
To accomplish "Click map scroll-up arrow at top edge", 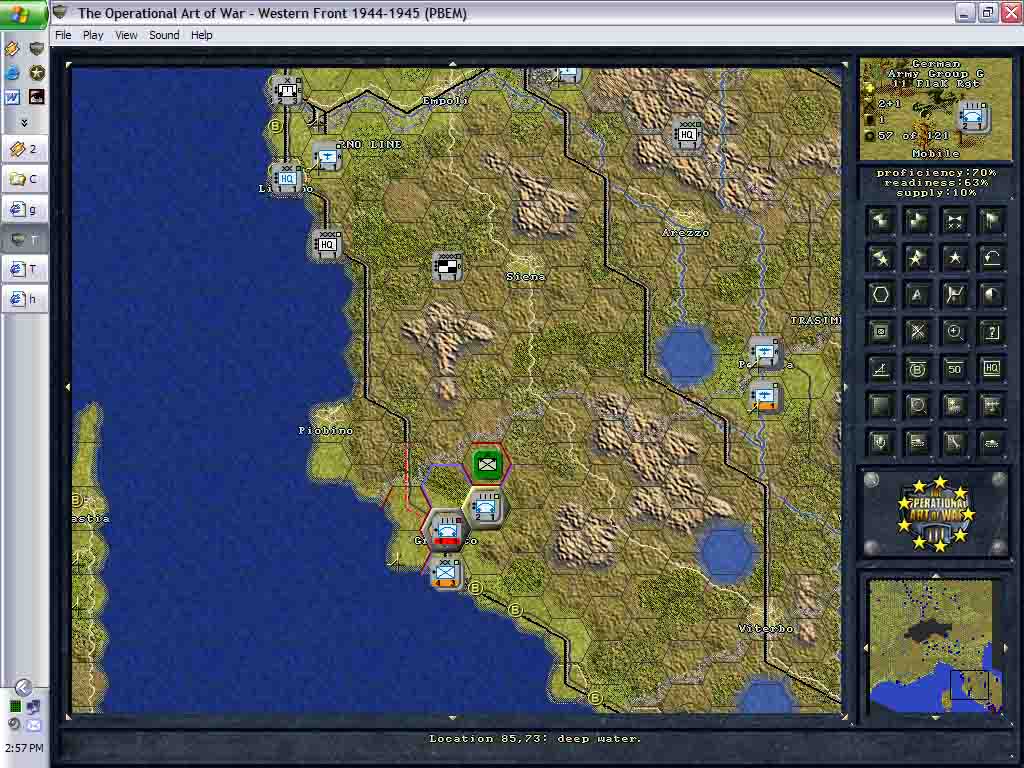I will tap(453, 64).
